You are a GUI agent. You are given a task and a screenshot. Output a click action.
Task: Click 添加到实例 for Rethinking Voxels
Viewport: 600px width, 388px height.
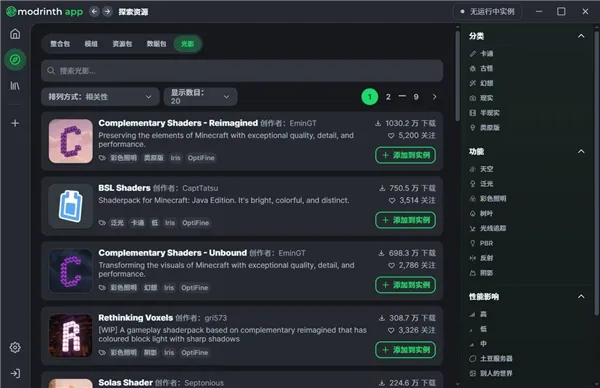pos(406,350)
